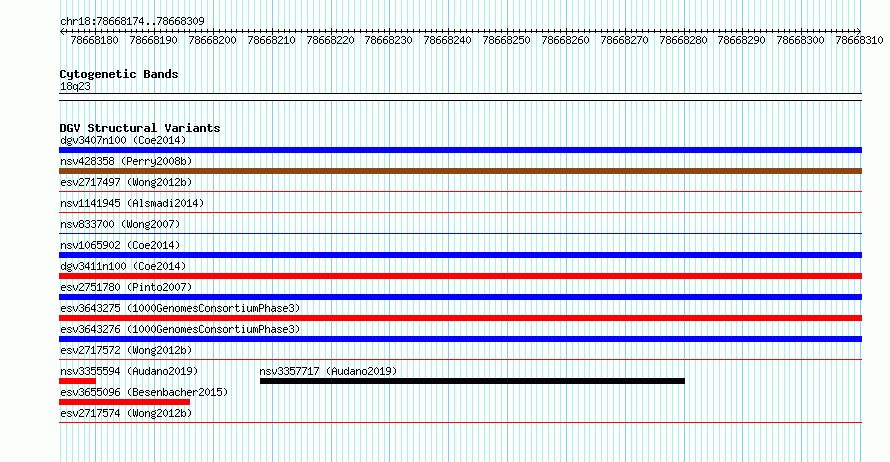The width and height of the screenshot is (890, 462).
Task: Open variant esv2751780 (Pinto2007) label
Action: 126,287
